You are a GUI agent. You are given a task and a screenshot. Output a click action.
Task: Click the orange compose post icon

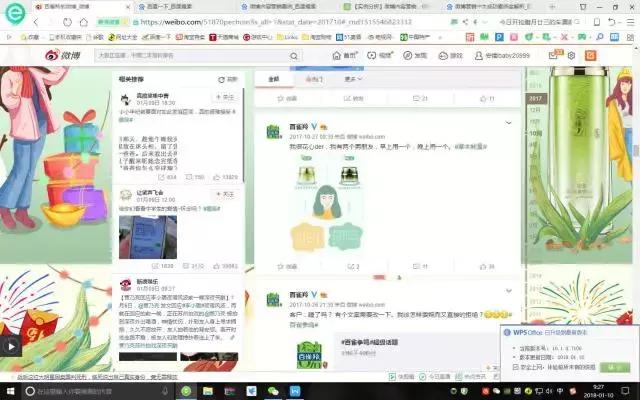pos(590,56)
